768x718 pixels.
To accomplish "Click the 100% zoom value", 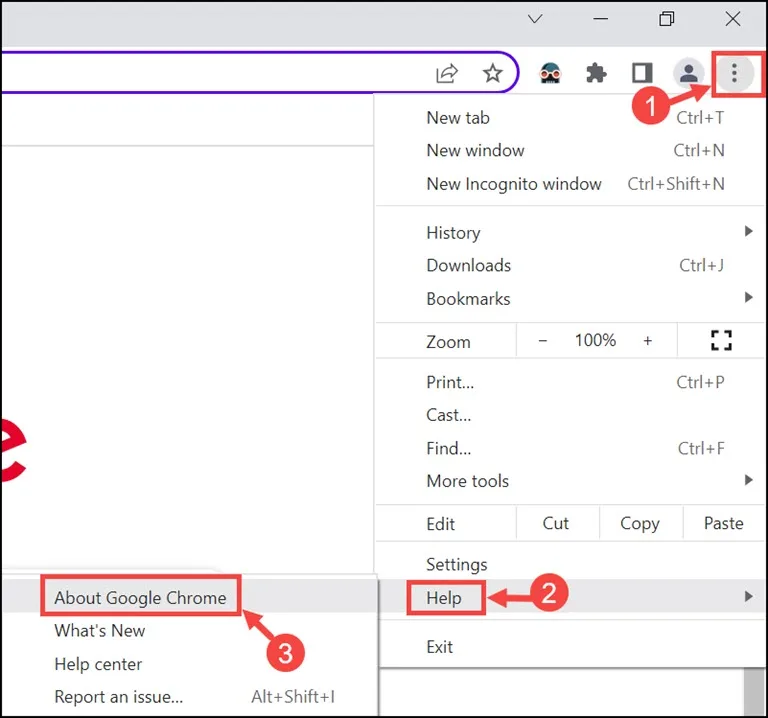I will (595, 340).
